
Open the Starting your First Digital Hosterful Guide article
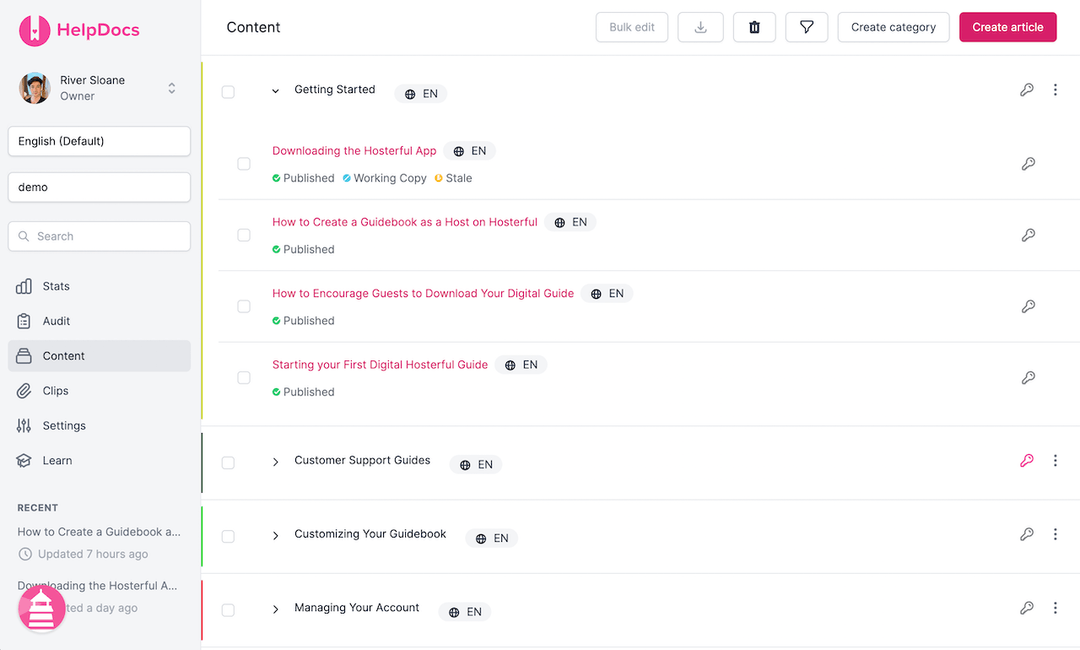pos(380,364)
